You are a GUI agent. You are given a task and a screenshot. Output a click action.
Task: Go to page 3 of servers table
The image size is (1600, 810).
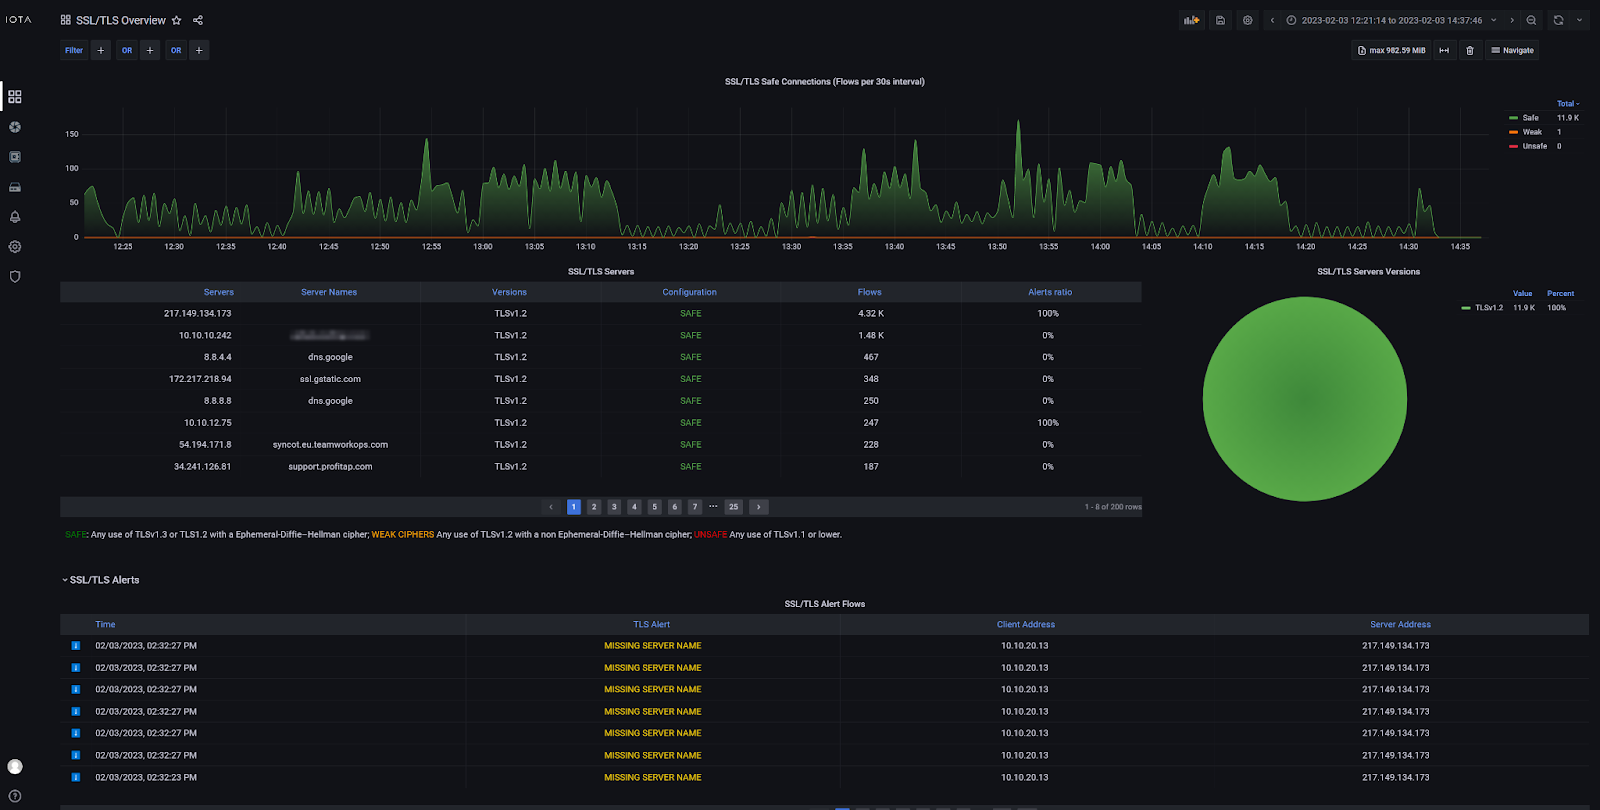[614, 507]
